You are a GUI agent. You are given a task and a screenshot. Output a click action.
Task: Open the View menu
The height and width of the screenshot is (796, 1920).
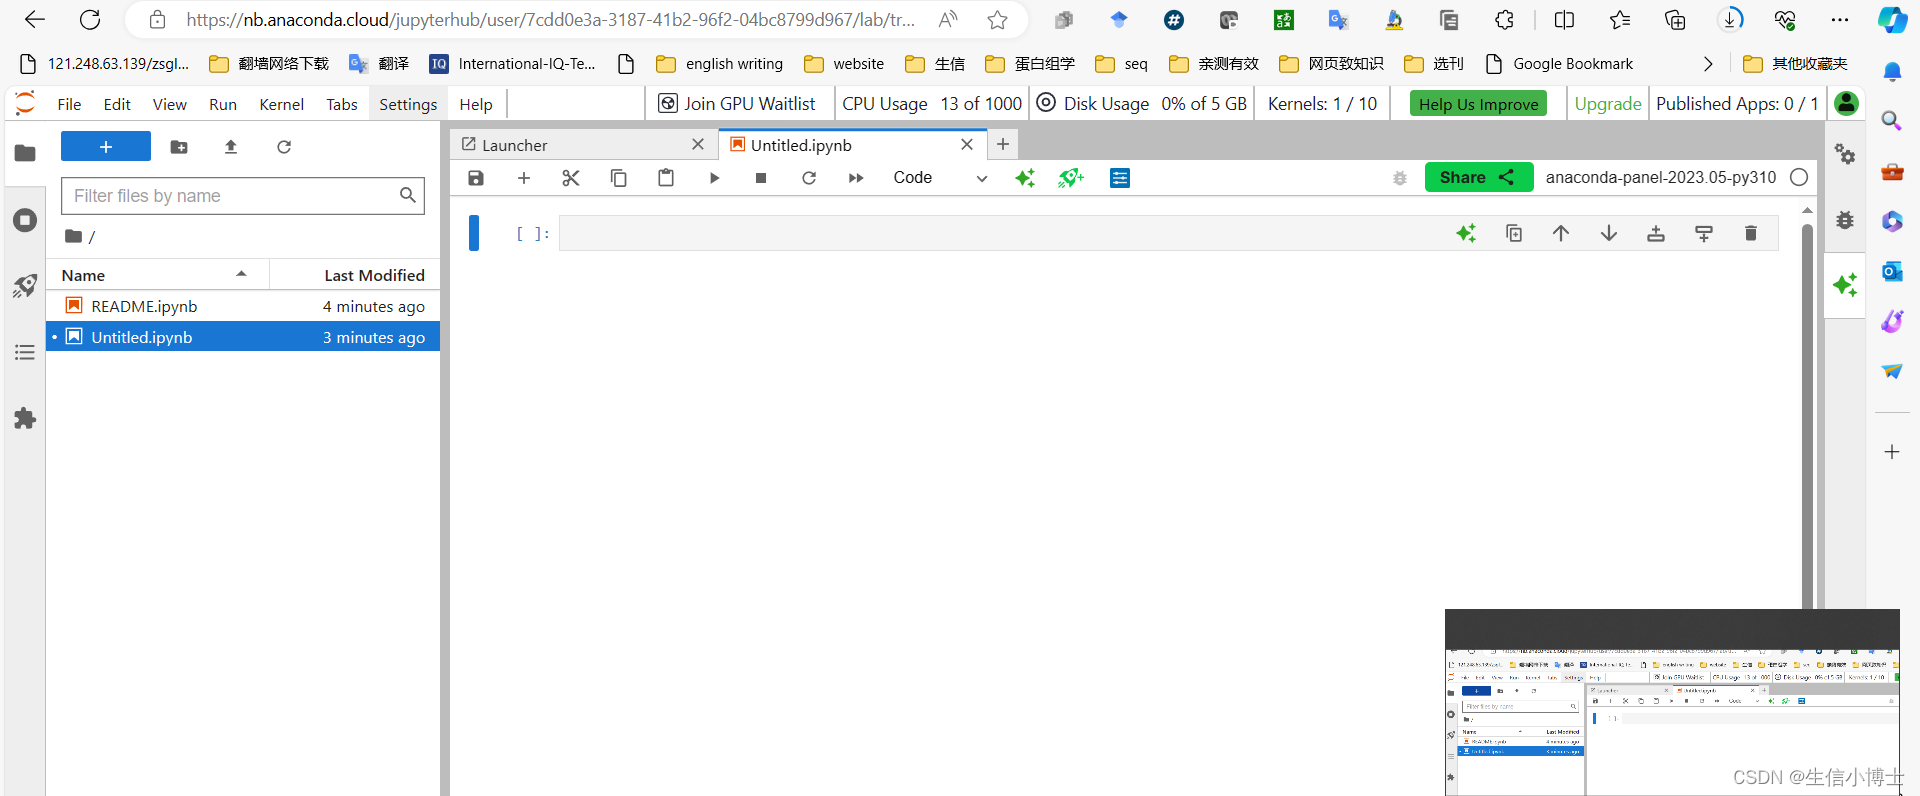tap(169, 104)
